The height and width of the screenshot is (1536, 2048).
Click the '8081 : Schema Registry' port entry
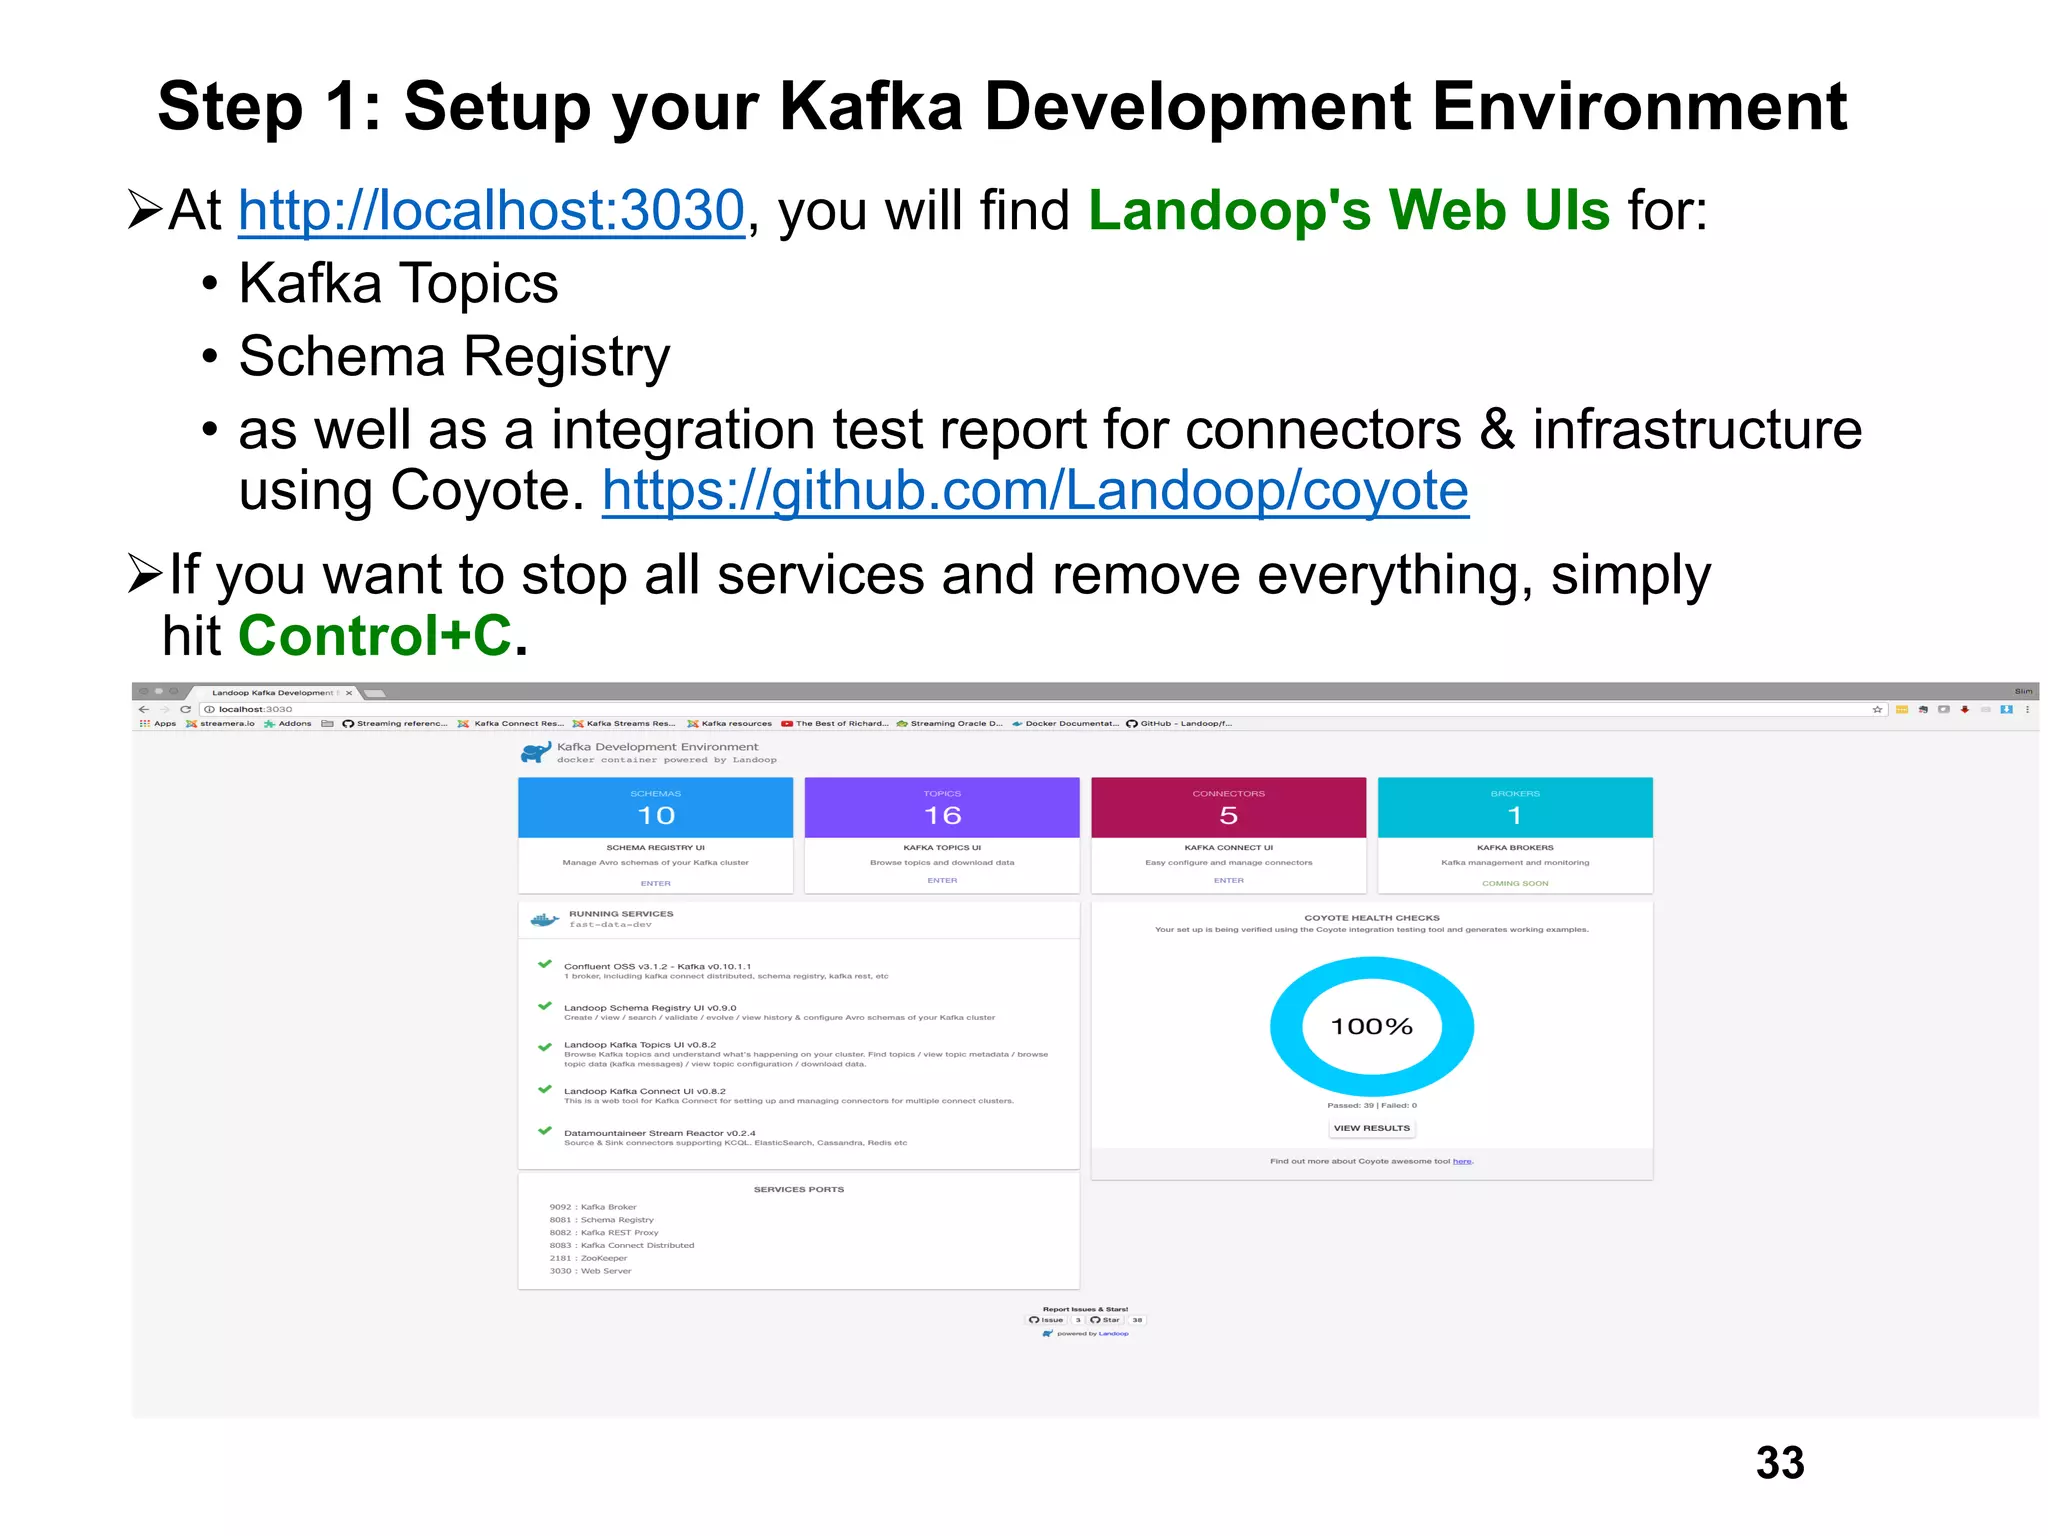[x=602, y=1220]
